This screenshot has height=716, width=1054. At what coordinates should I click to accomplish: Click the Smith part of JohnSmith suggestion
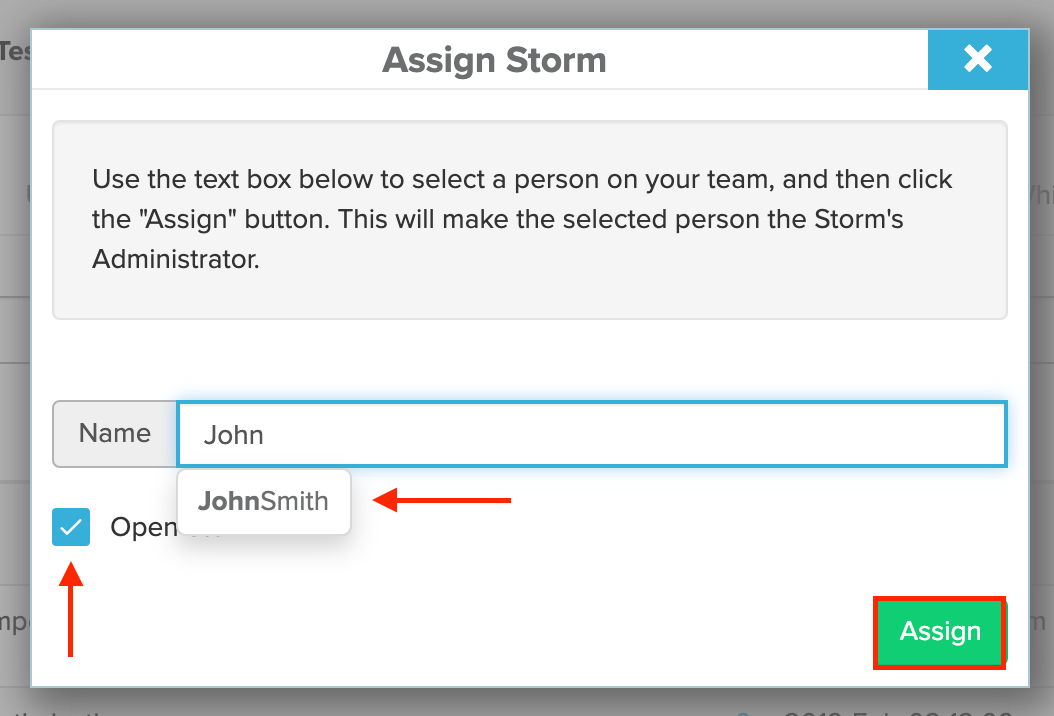[294, 502]
